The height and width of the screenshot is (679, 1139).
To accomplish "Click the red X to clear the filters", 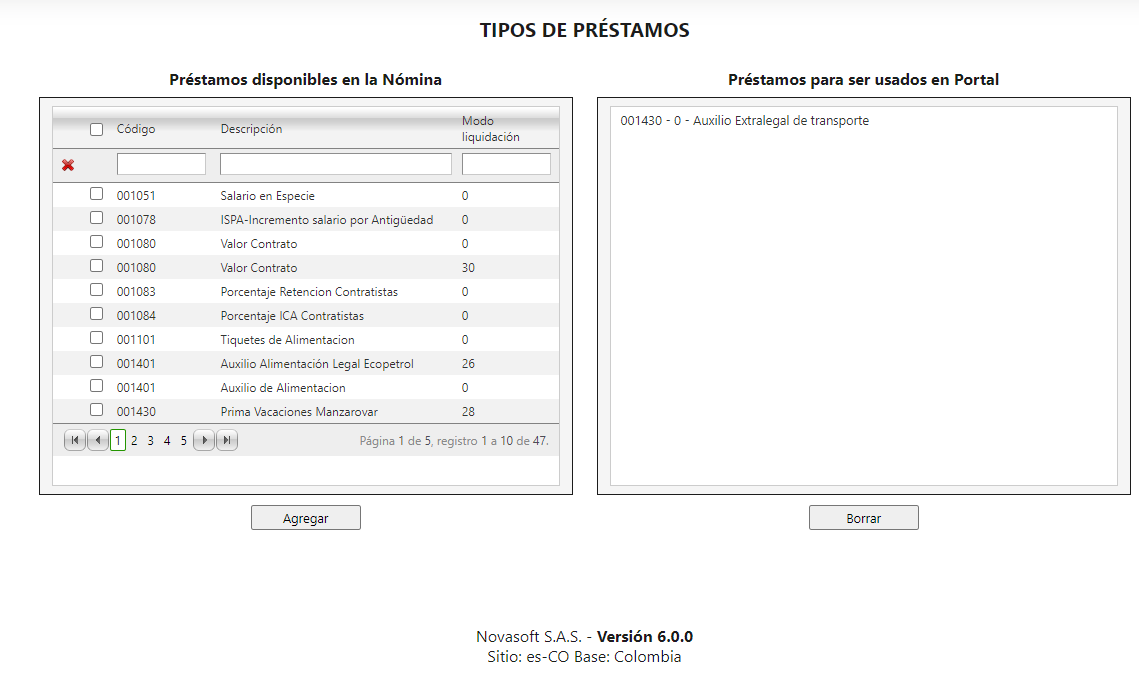I will click(96, 163).
